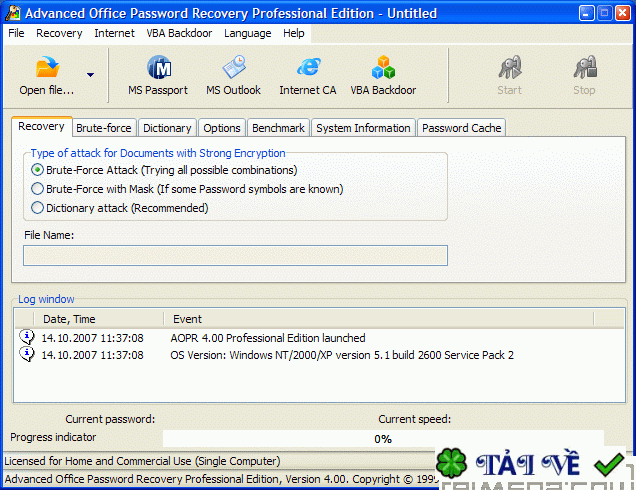Click the version copyright status bar text
The image size is (636, 490).
[221, 479]
